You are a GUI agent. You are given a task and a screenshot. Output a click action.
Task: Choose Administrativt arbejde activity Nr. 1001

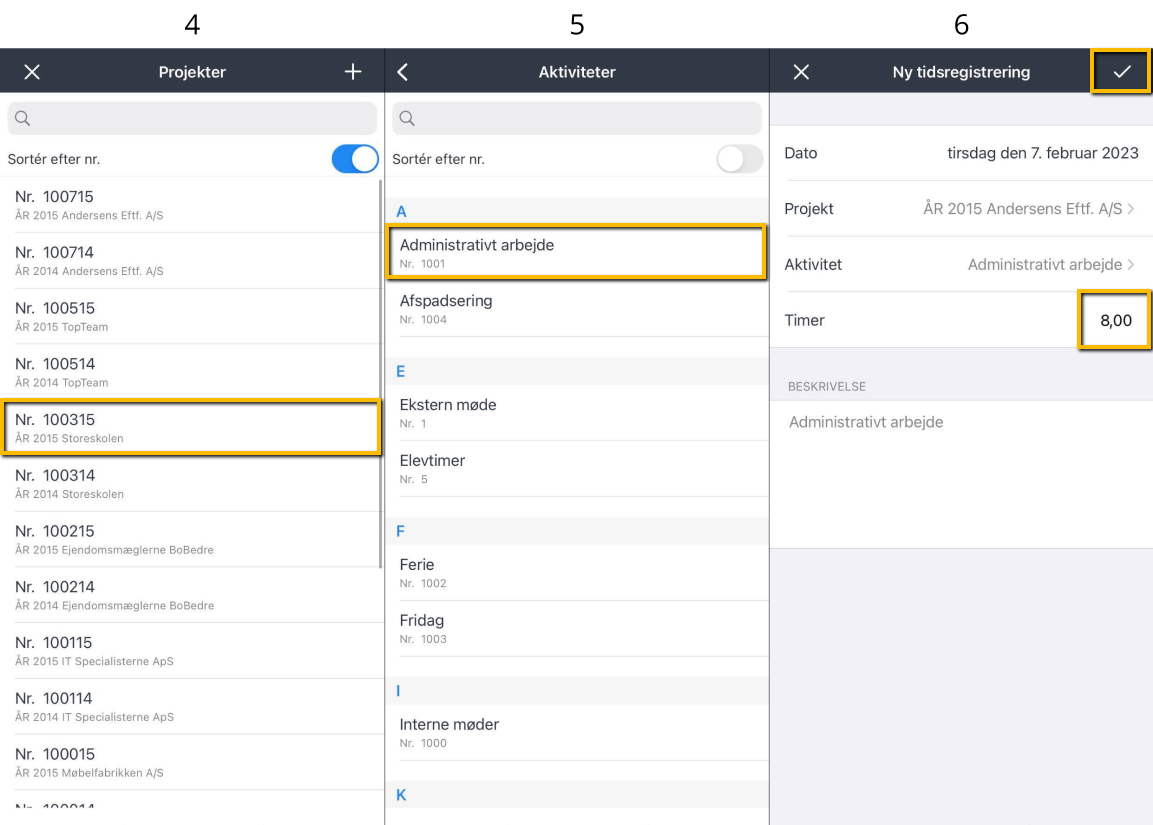point(576,252)
